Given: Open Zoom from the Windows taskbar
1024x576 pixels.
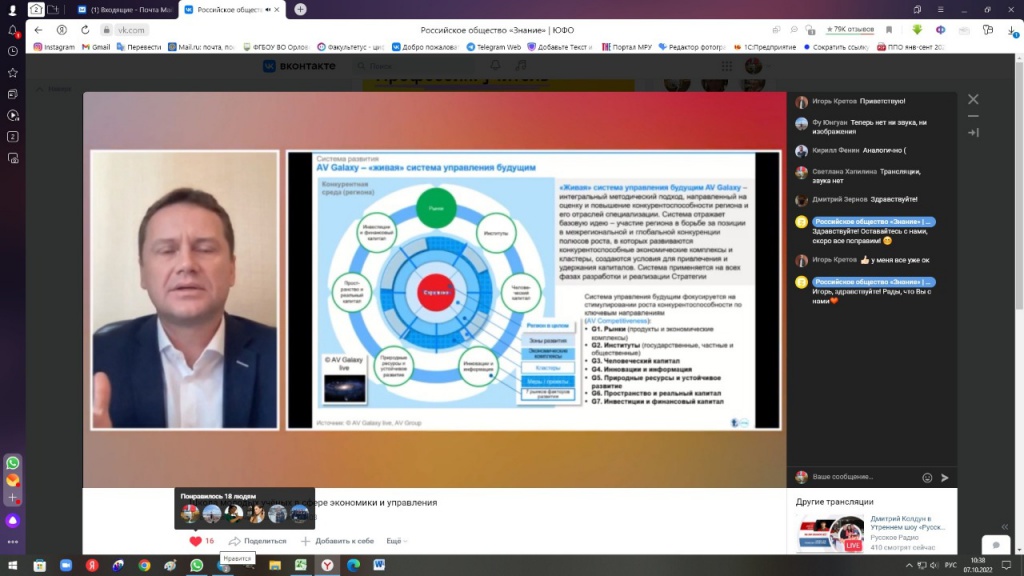Looking at the screenshot, I should pyautogui.click(x=66, y=565).
